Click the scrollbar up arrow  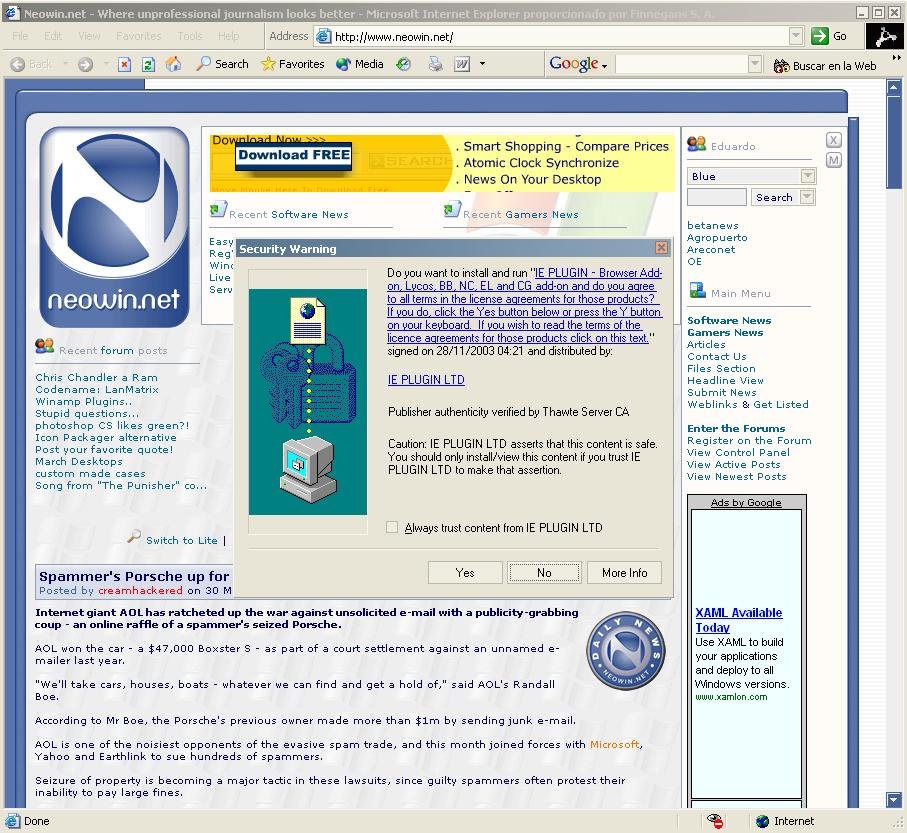point(894,87)
